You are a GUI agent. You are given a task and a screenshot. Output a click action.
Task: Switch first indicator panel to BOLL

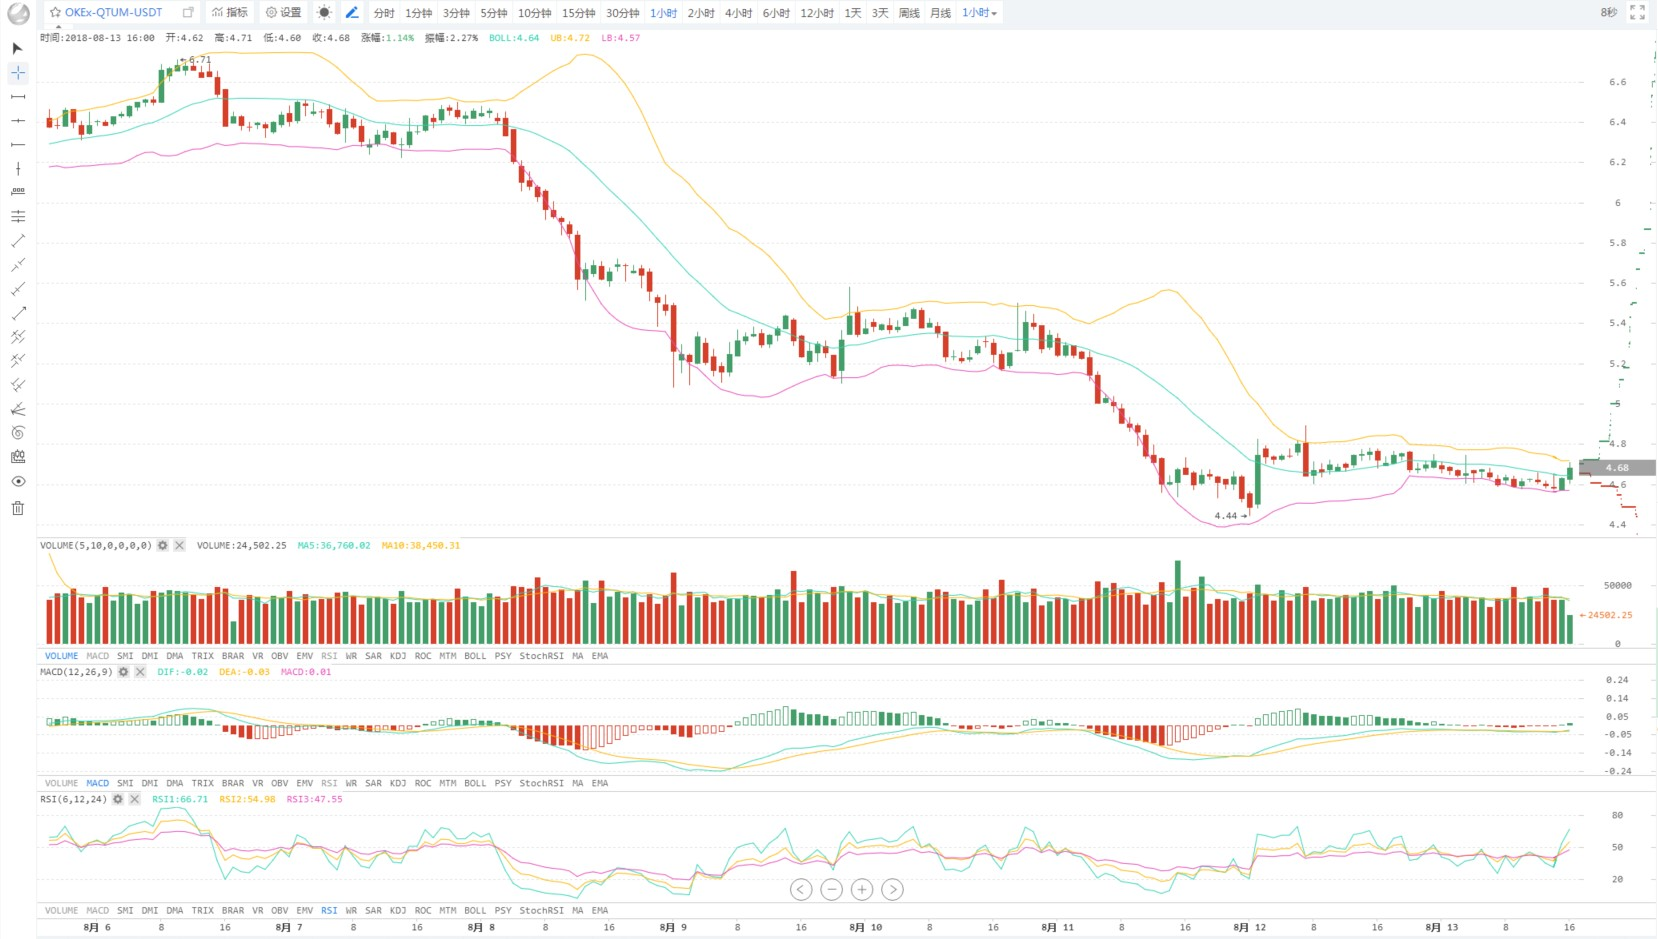click(475, 656)
